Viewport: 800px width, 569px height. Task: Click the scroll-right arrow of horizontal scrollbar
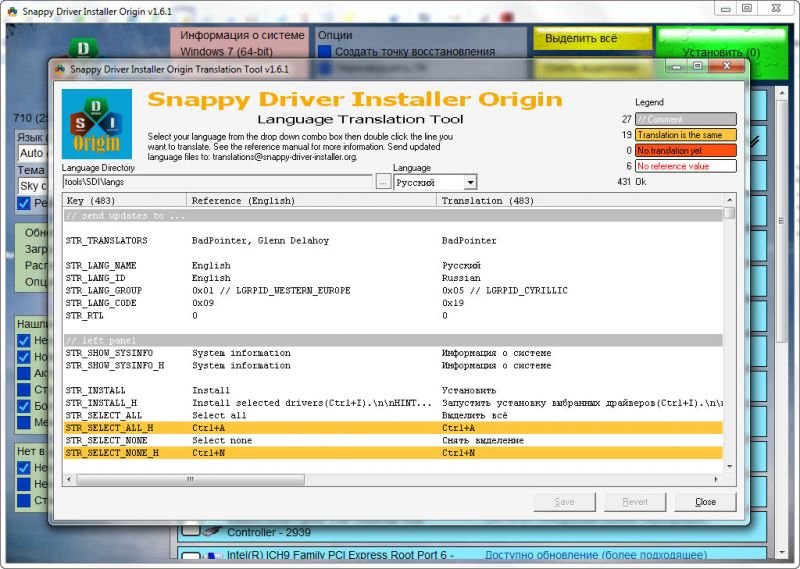point(716,480)
